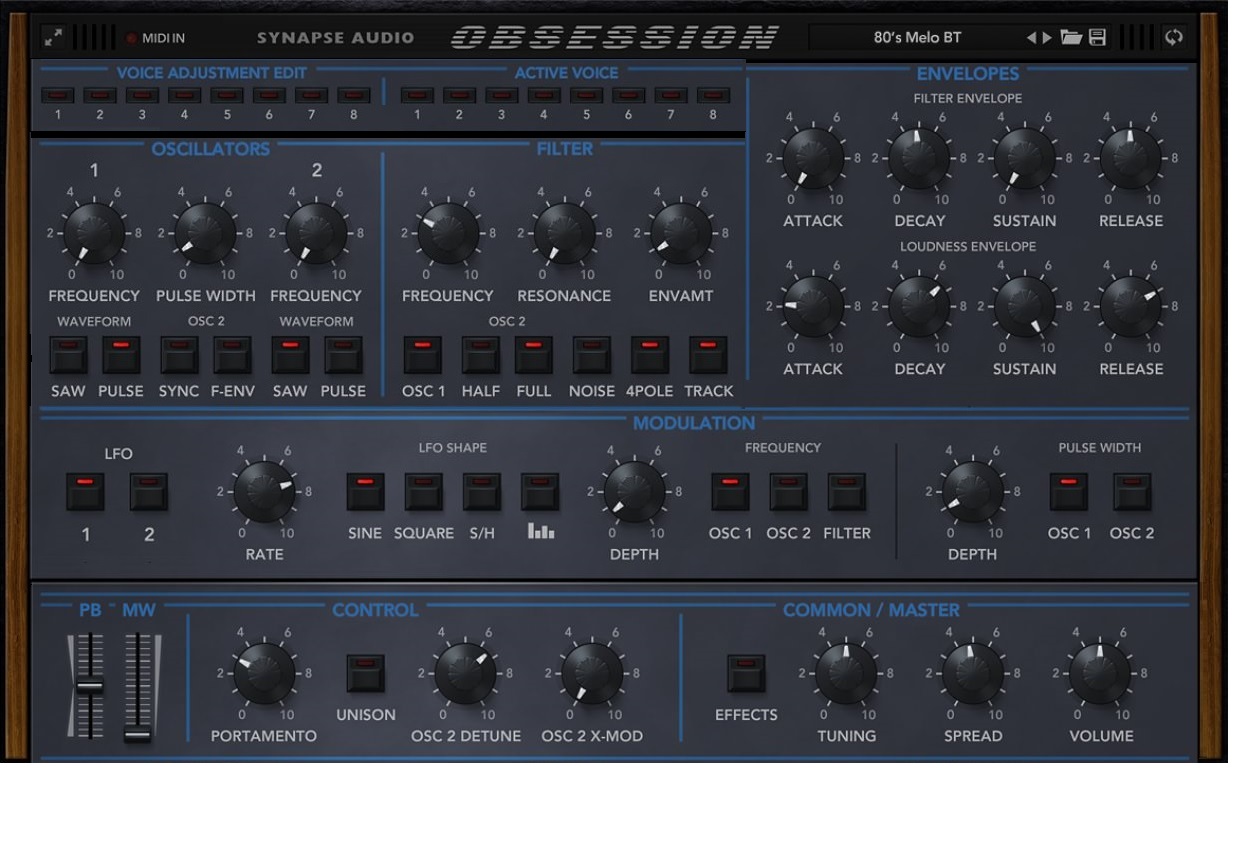Toggle Active Voice button 1

417,96
